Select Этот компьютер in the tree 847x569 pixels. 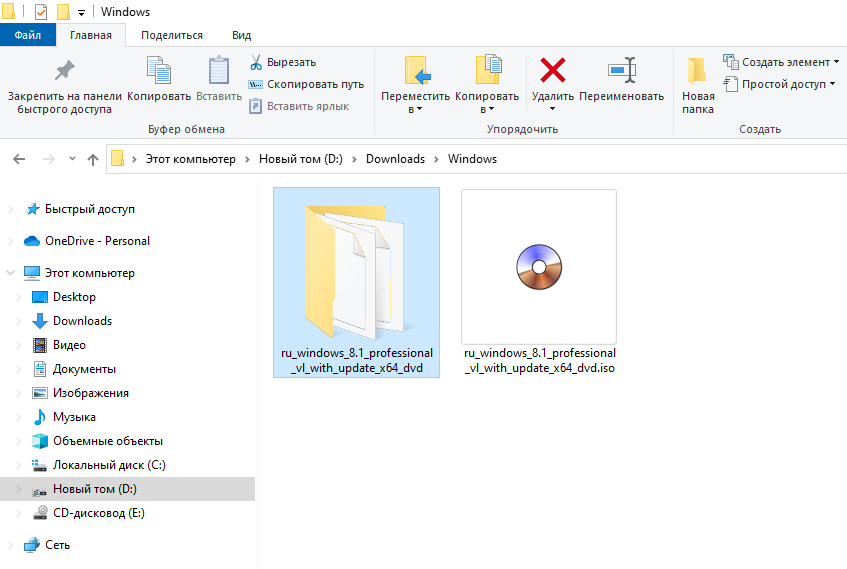(90, 273)
